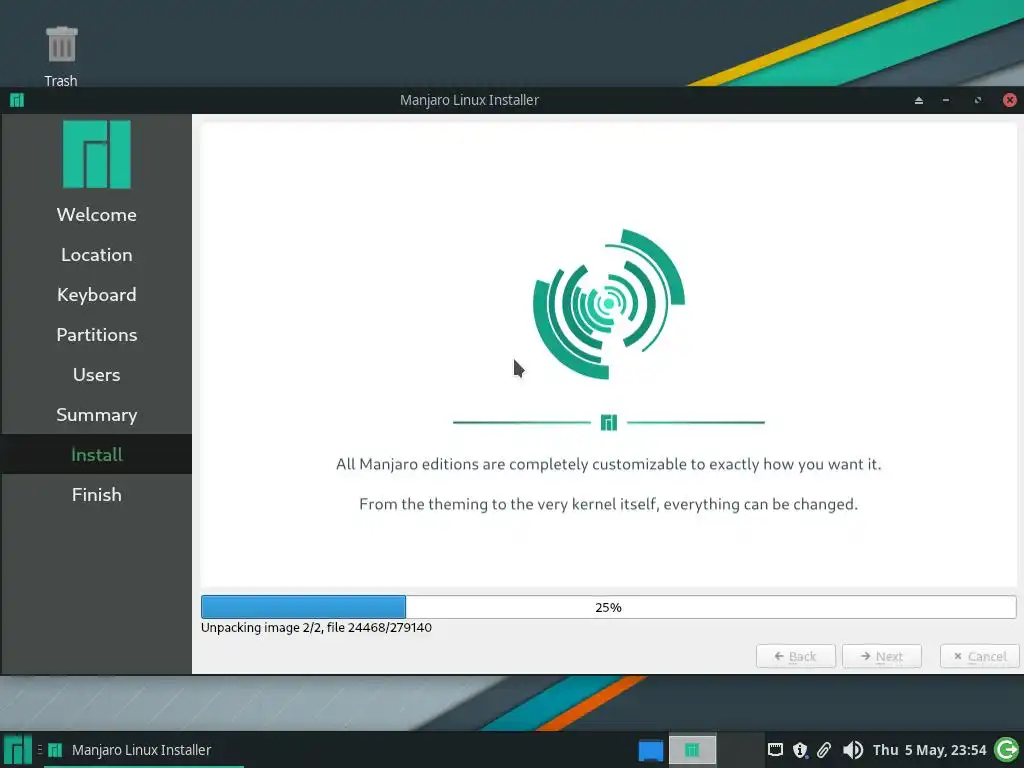The image size is (1024, 768).
Task: Select the Install step in sidebar
Action: 97,455
